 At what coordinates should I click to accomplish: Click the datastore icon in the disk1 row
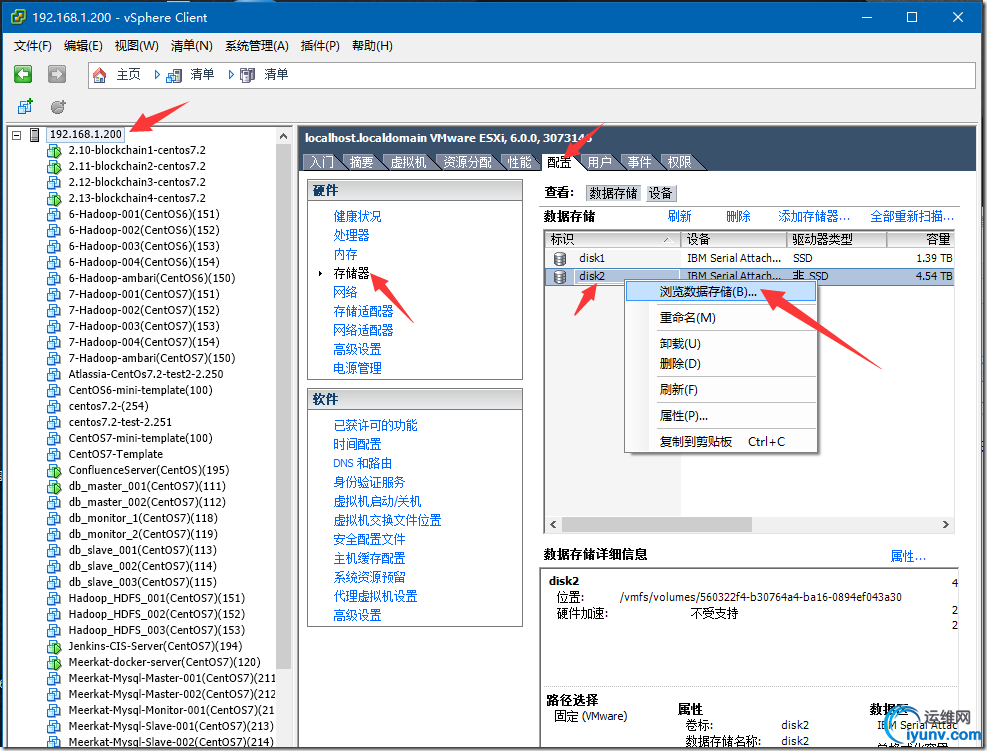pos(560,259)
